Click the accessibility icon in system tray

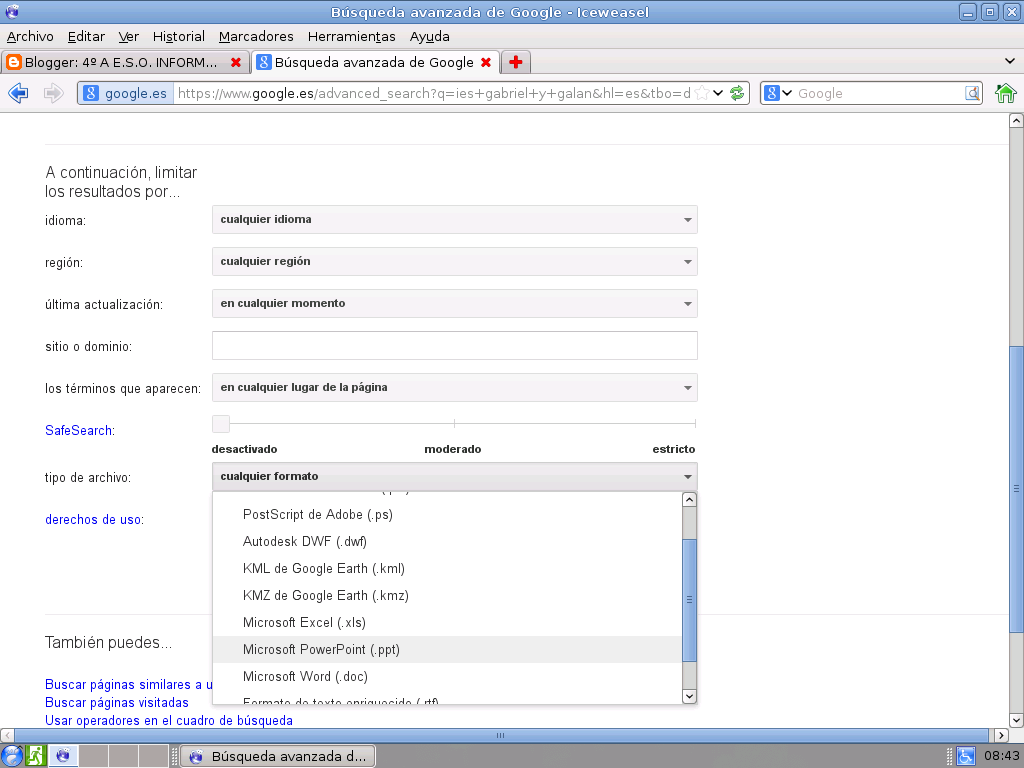[966, 756]
